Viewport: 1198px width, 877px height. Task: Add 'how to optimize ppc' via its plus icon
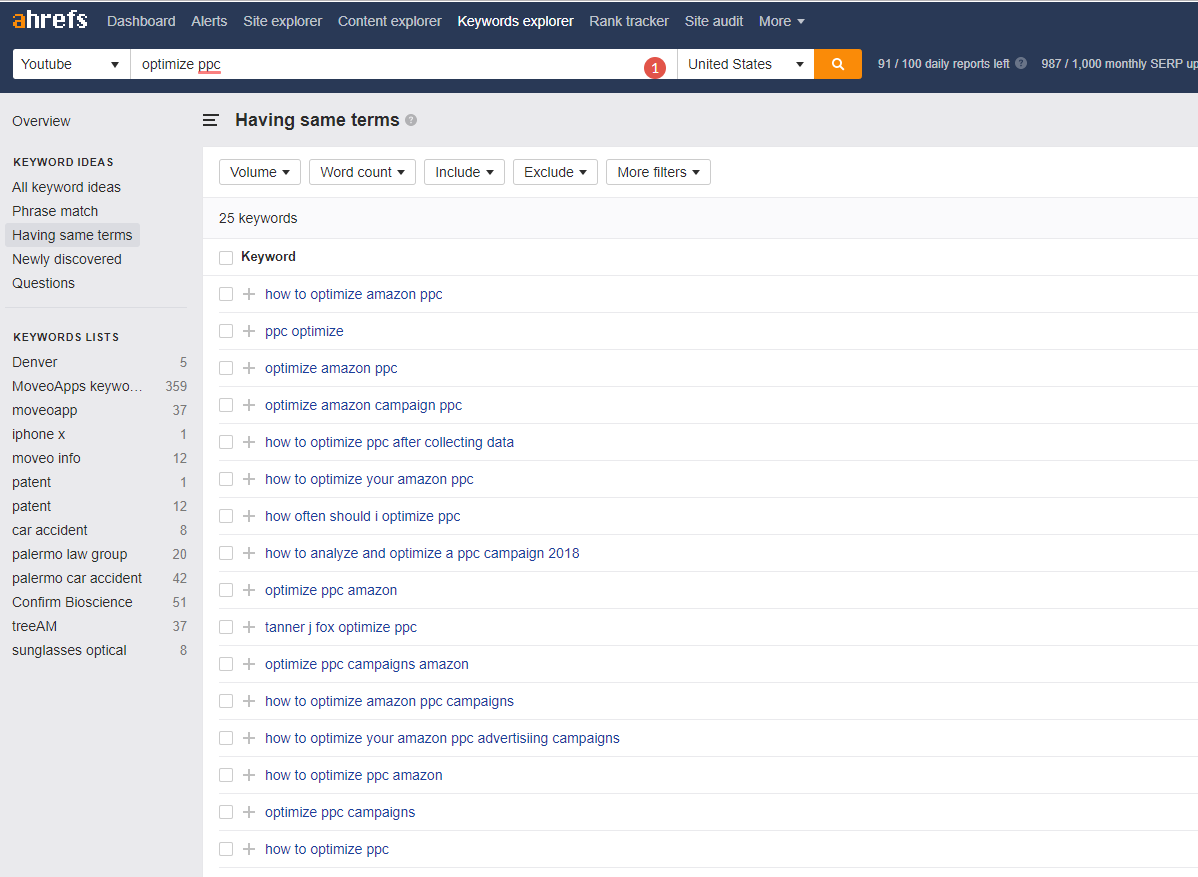coord(248,848)
